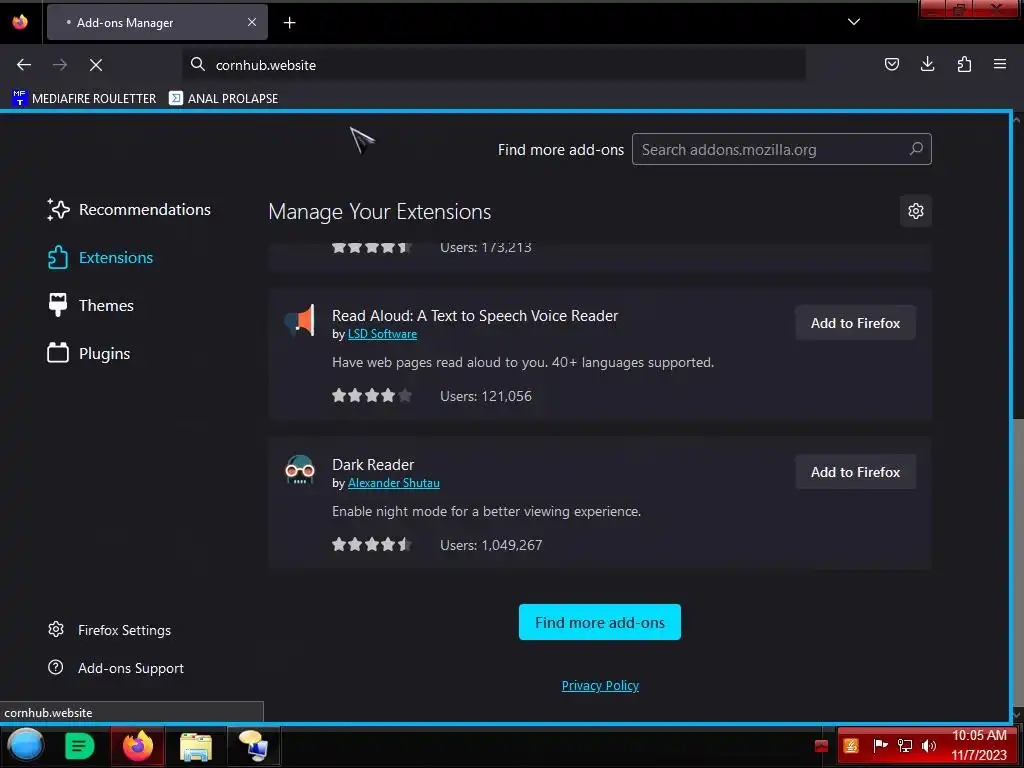1024x768 pixels.
Task: Switch to Firefox in the taskbar
Action: tap(138, 746)
